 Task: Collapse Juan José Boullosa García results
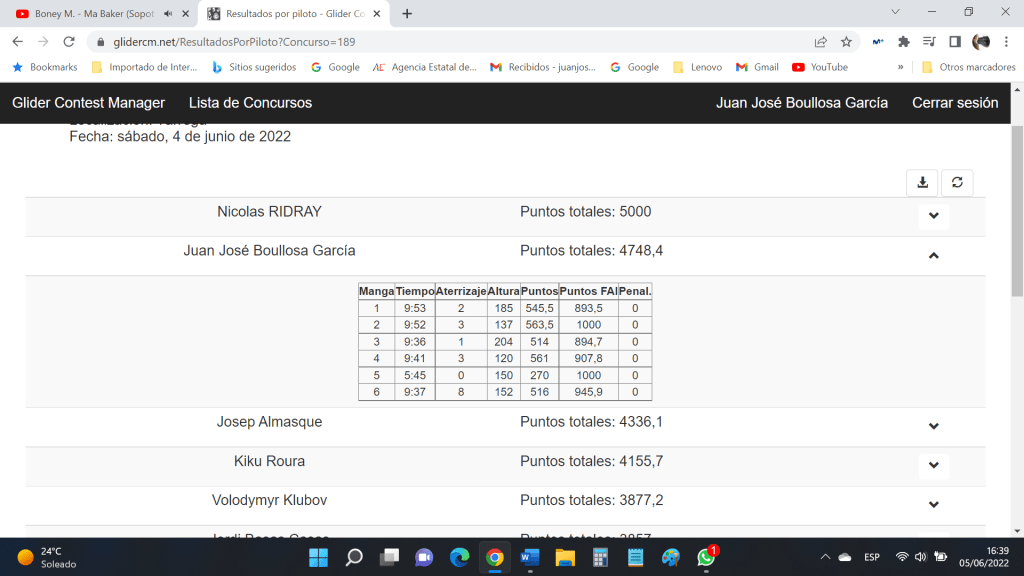pyautogui.click(x=933, y=256)
